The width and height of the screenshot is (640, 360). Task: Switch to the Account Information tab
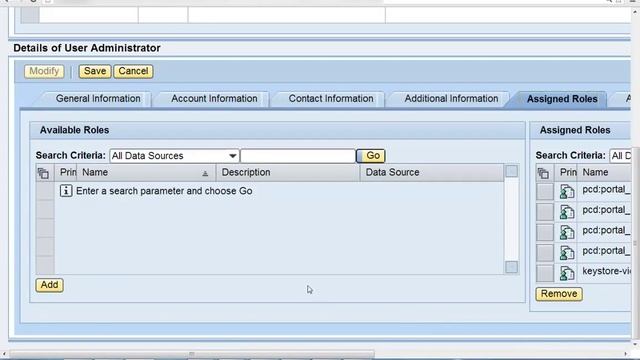tap(214, 99)
